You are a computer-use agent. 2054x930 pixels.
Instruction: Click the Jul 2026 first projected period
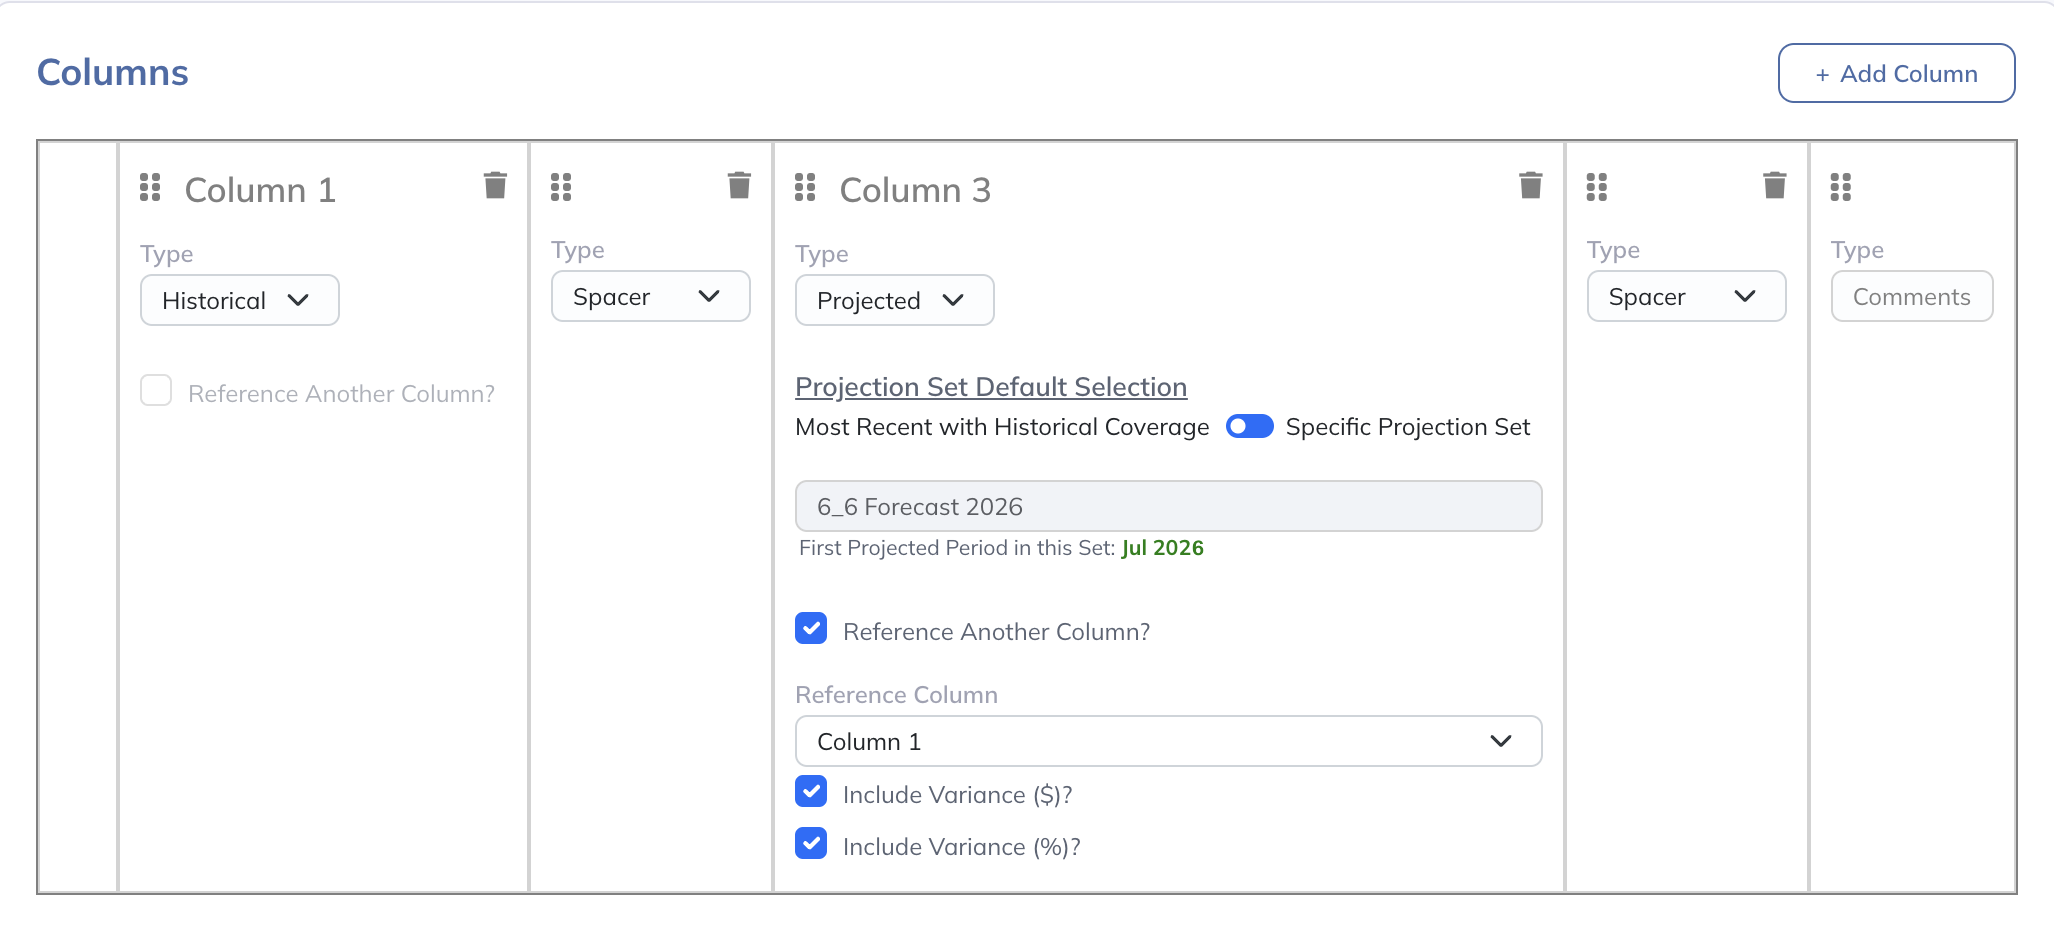coord(1162,548)
